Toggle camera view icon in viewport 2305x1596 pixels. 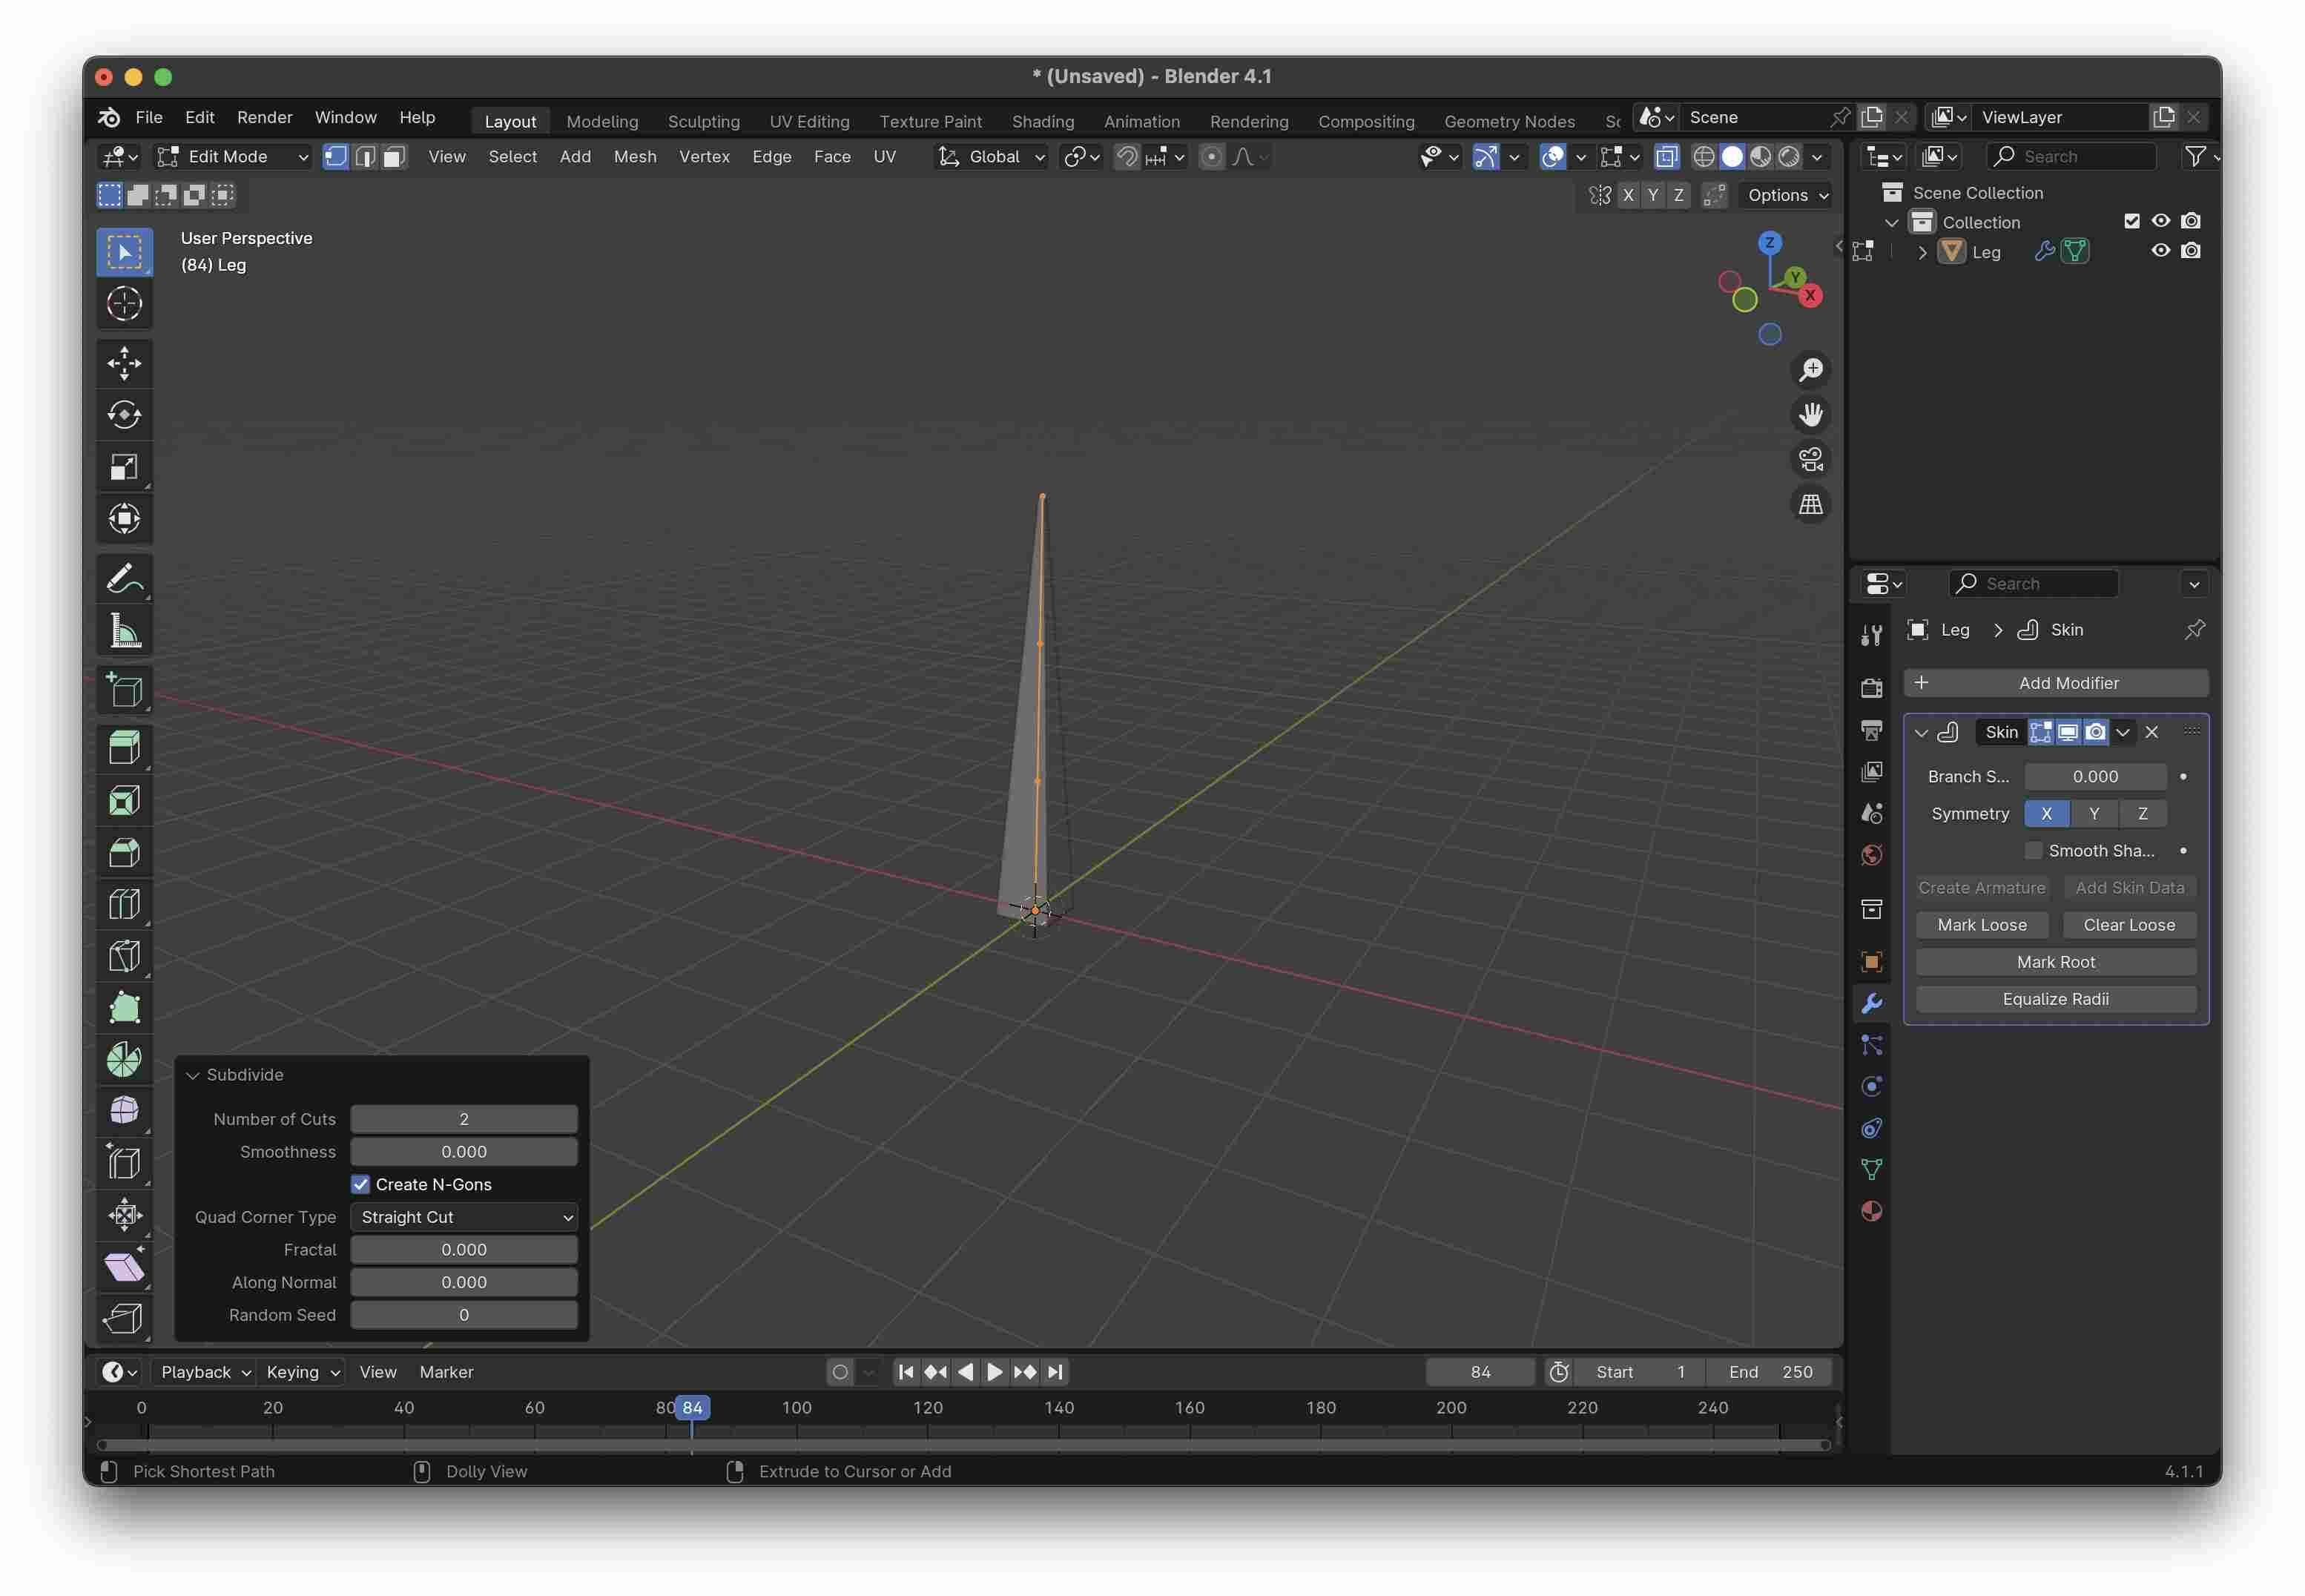(1811, 459)
